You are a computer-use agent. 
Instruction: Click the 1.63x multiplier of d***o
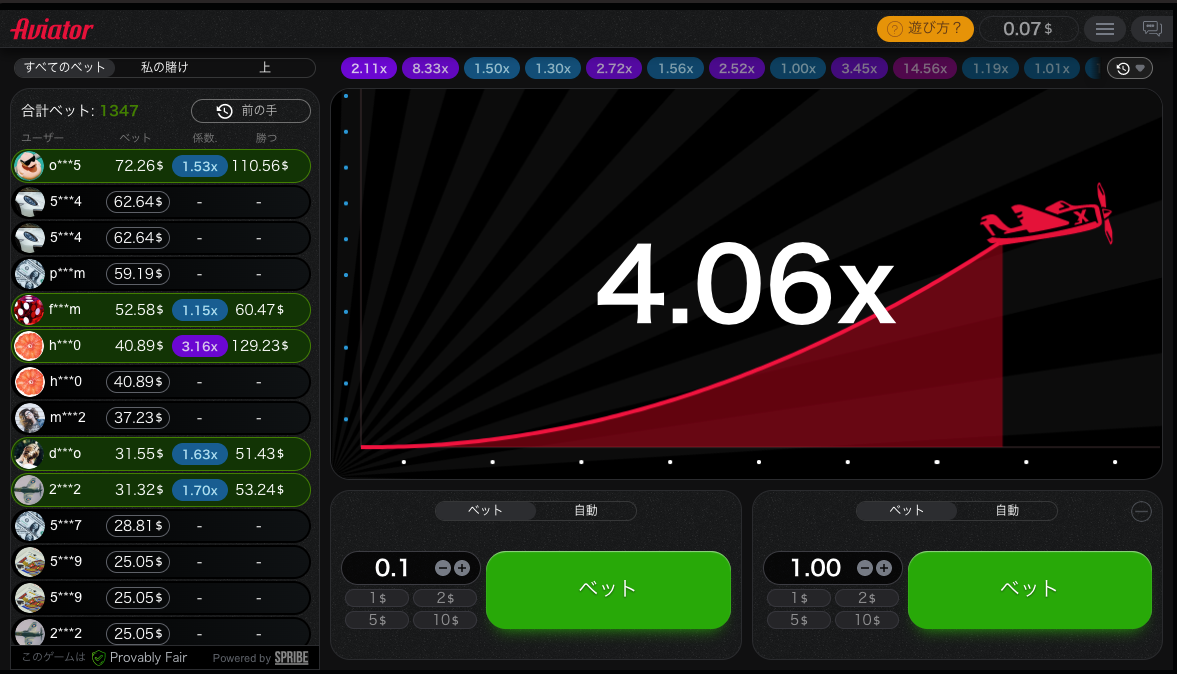click(200, 454)
